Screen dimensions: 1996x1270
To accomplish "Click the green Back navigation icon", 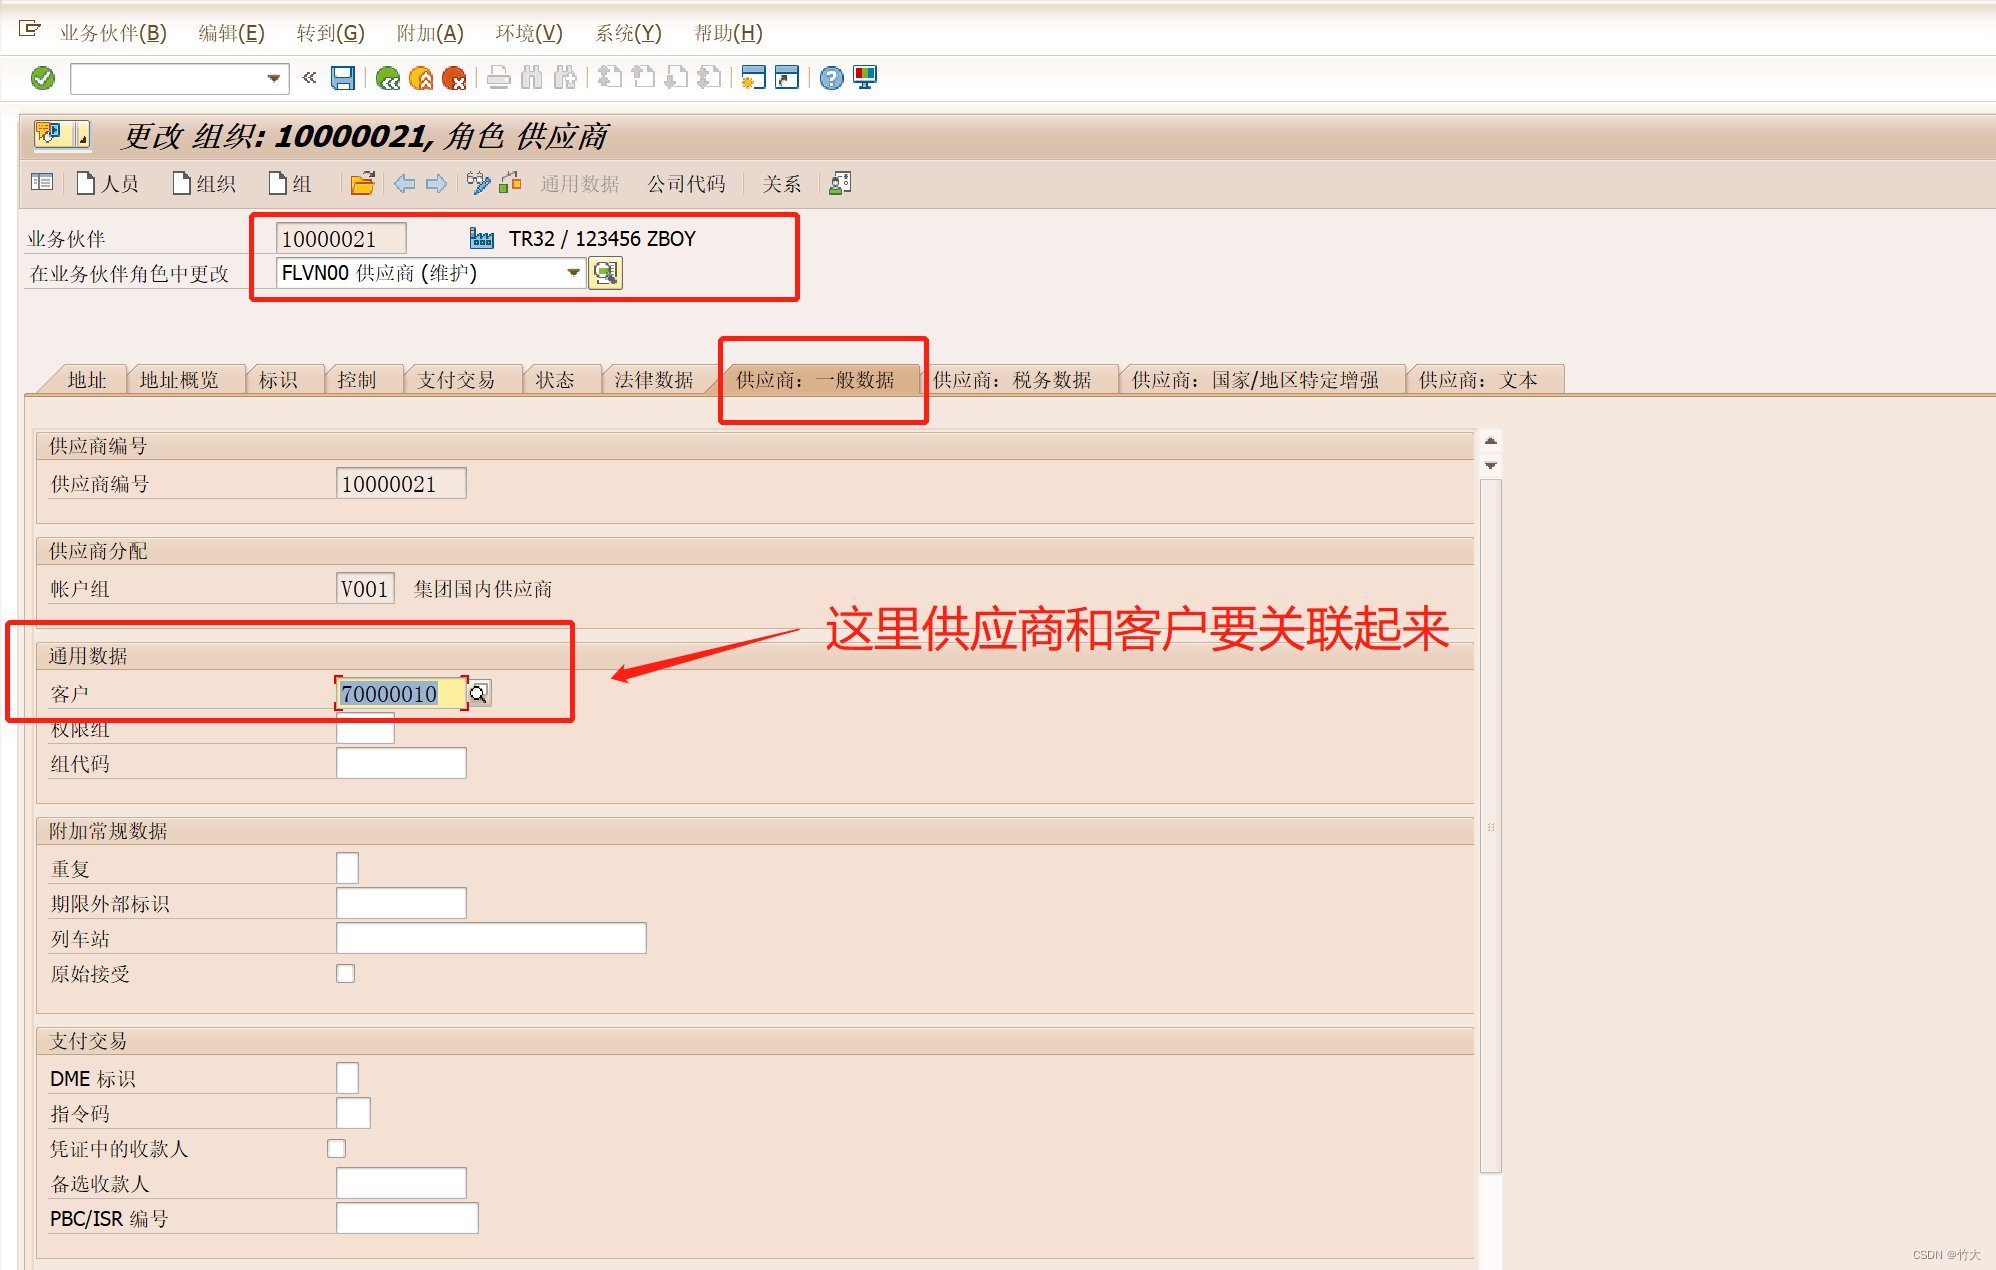I will tap(388, 78).
